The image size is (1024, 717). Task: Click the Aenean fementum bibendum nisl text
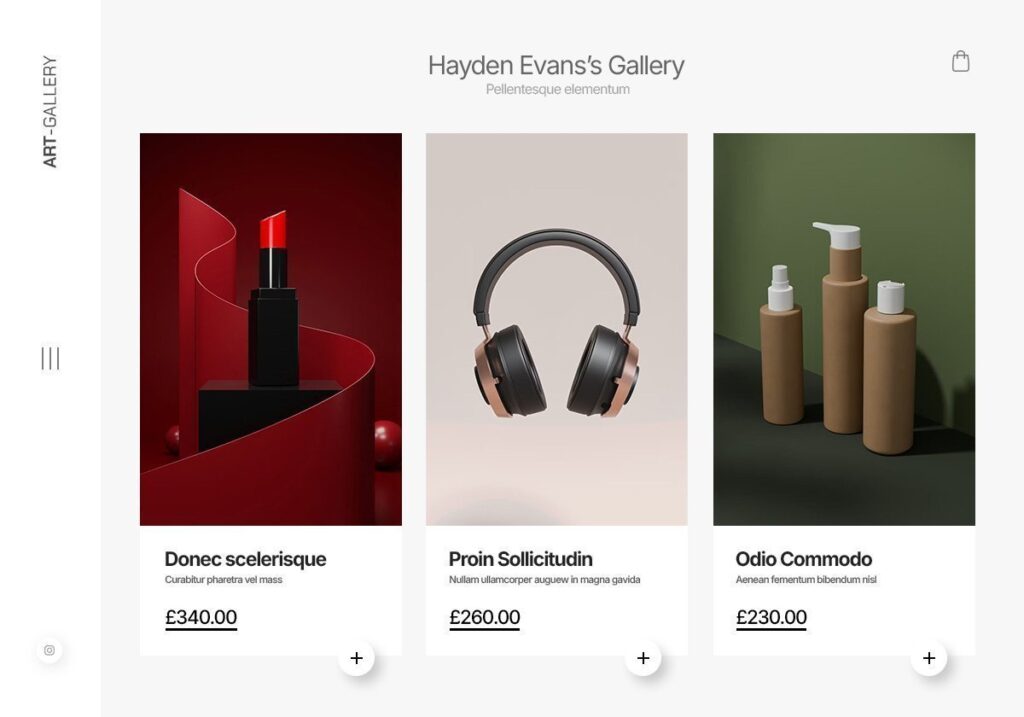[x=806, y=580]
